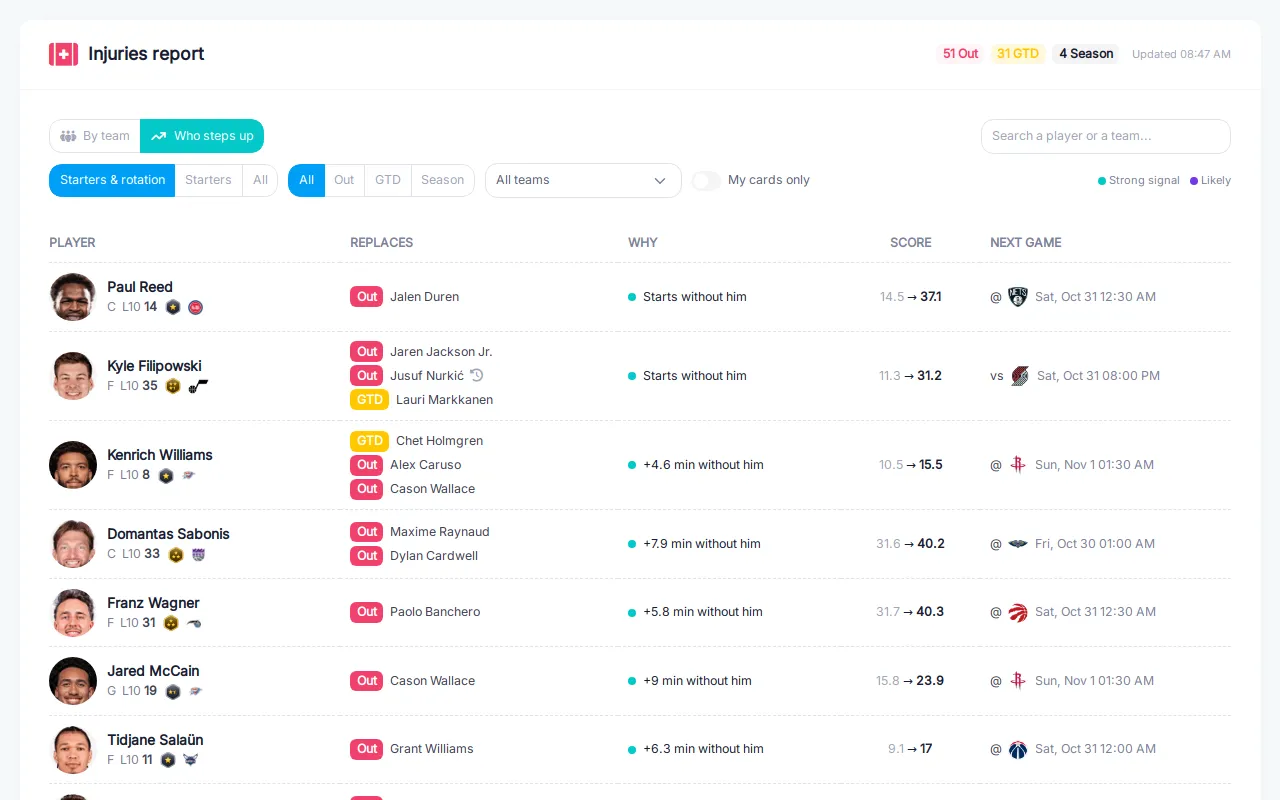The image size is (1280, 800).
Task: Click the Hornets team icon under Tidjane Salaün
Action: (x=191, y=760)
